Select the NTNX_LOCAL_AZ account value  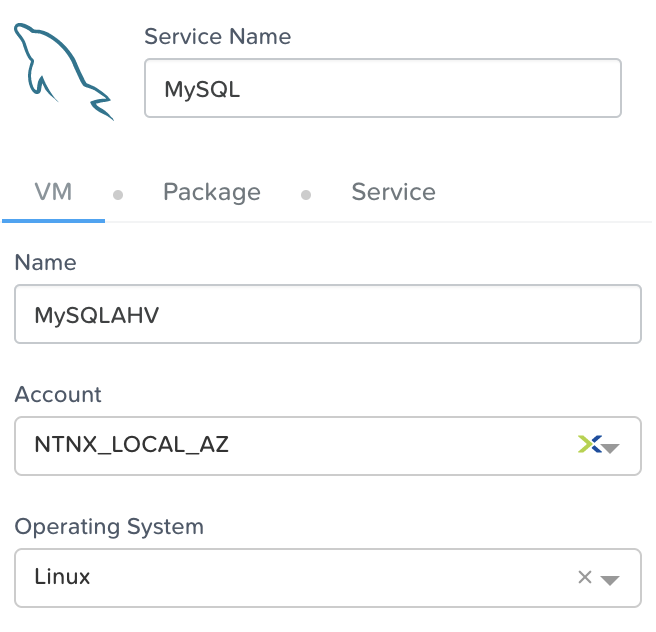click(132, 444)
